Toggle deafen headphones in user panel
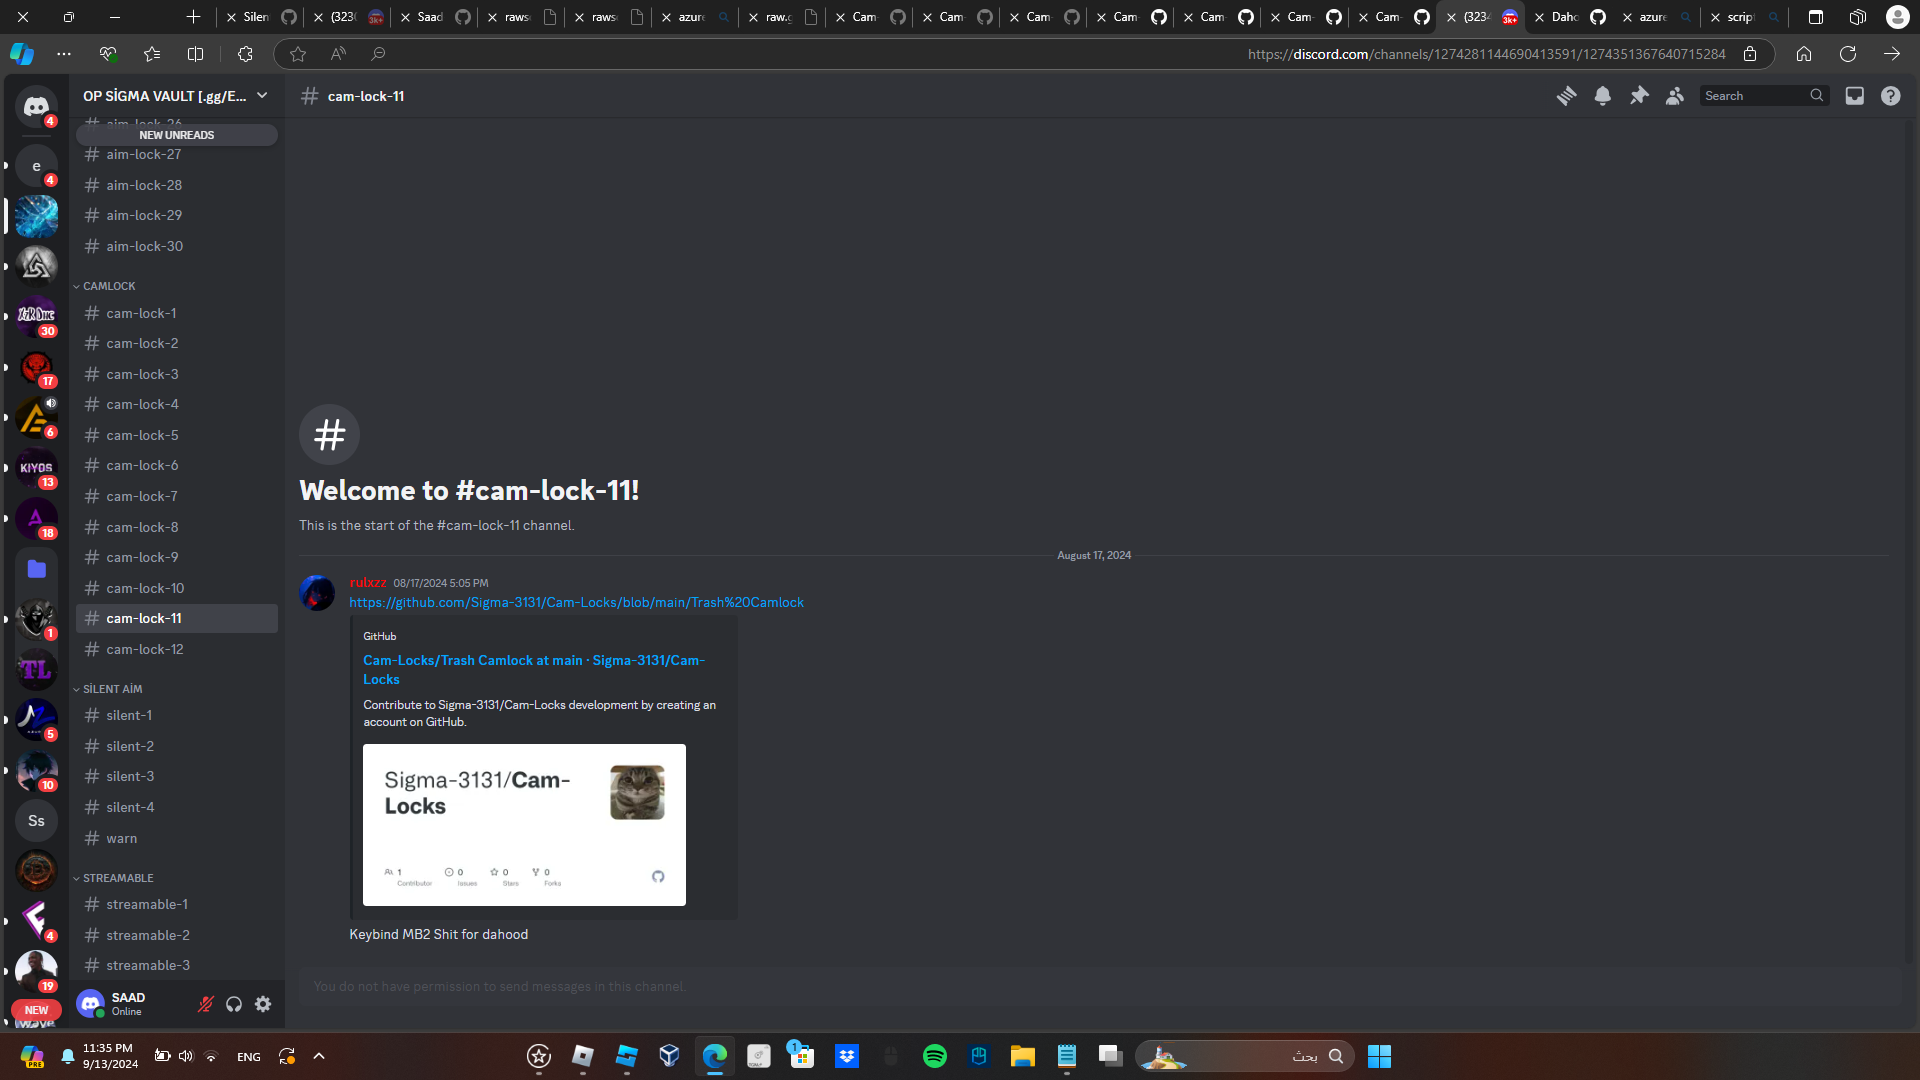Screen dimensions: 1920x1080 [x=234, y=1004]
